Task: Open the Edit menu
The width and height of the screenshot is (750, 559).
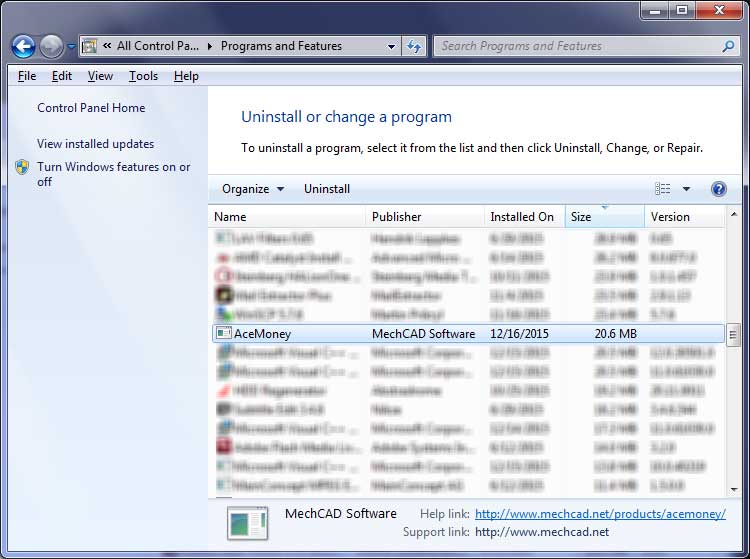Action: (x=62, y=76)
